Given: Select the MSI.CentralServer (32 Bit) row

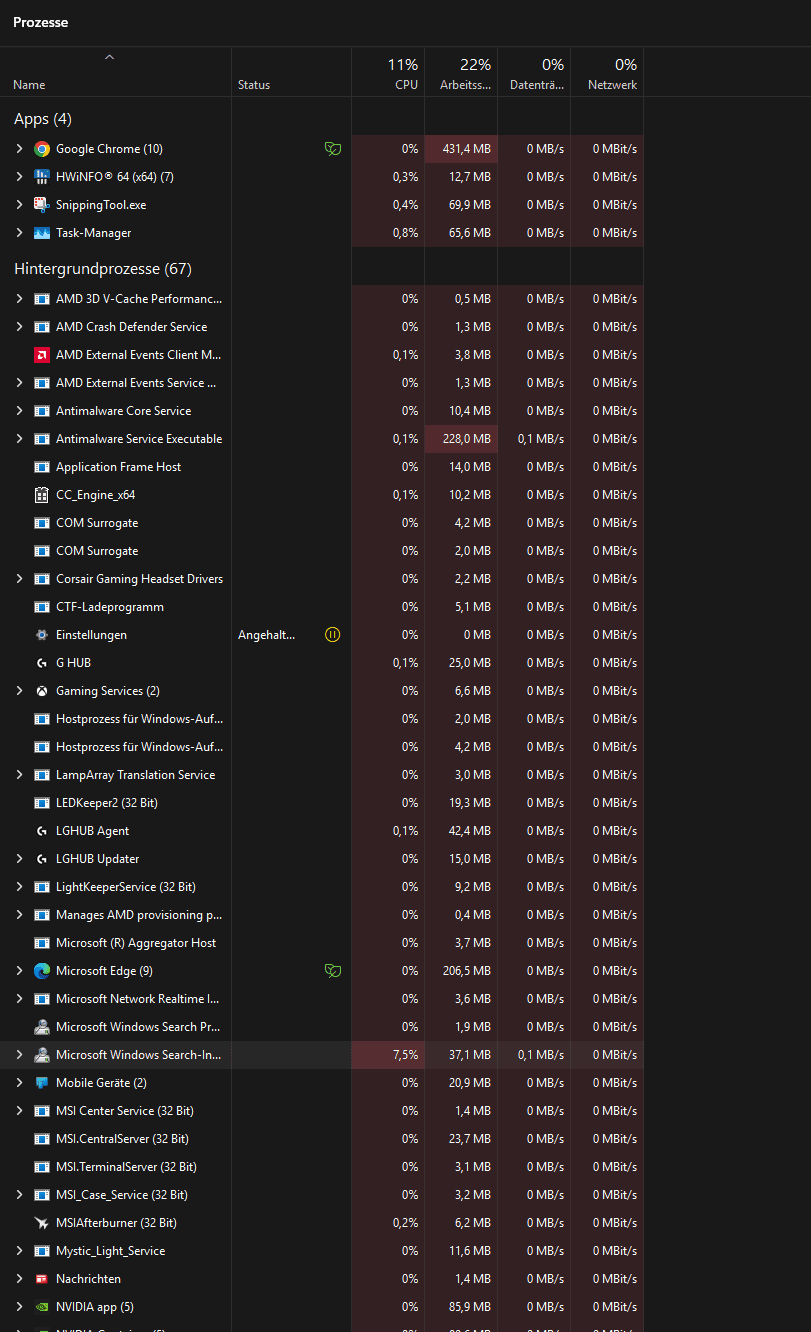Looking at the screenshot, I should point(322,1139).
